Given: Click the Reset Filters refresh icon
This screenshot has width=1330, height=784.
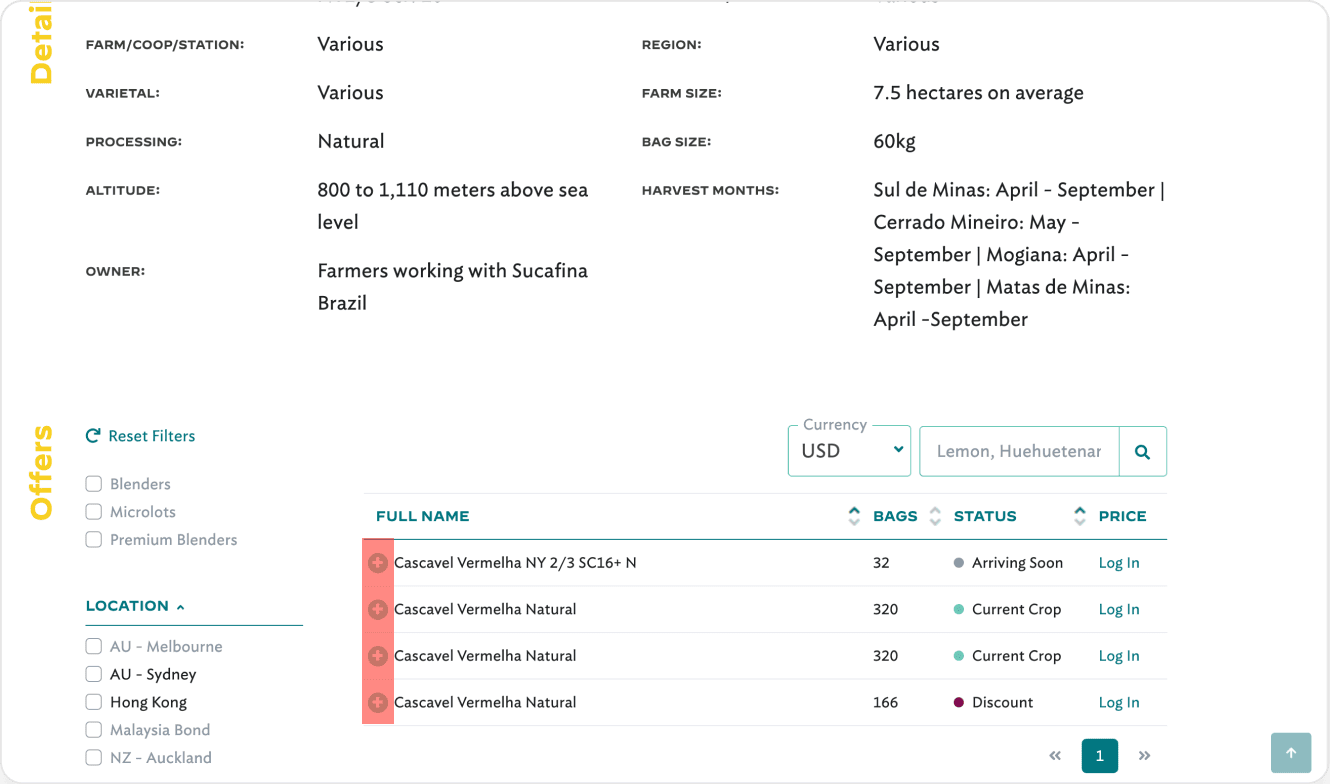Looking at the screenshot, I should click(93, 436).
